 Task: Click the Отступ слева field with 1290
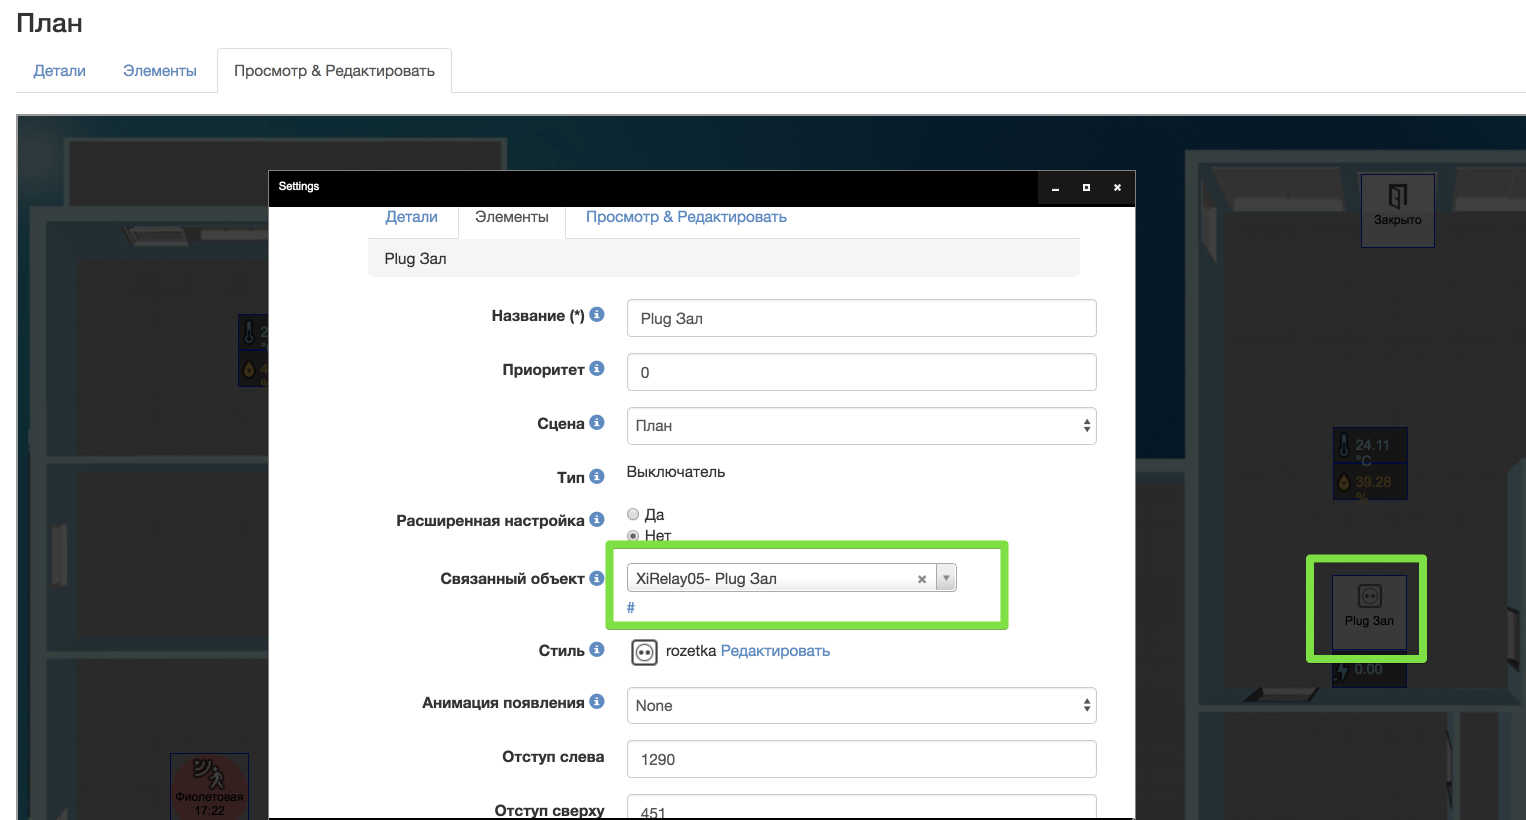[x=861, y=759]
